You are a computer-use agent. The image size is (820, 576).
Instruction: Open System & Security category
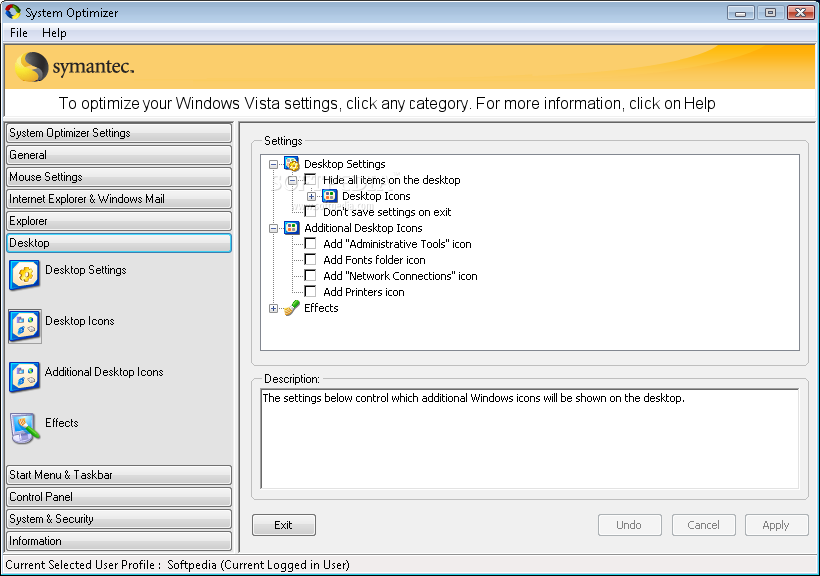pyautogui.click(x=119, y=519)
